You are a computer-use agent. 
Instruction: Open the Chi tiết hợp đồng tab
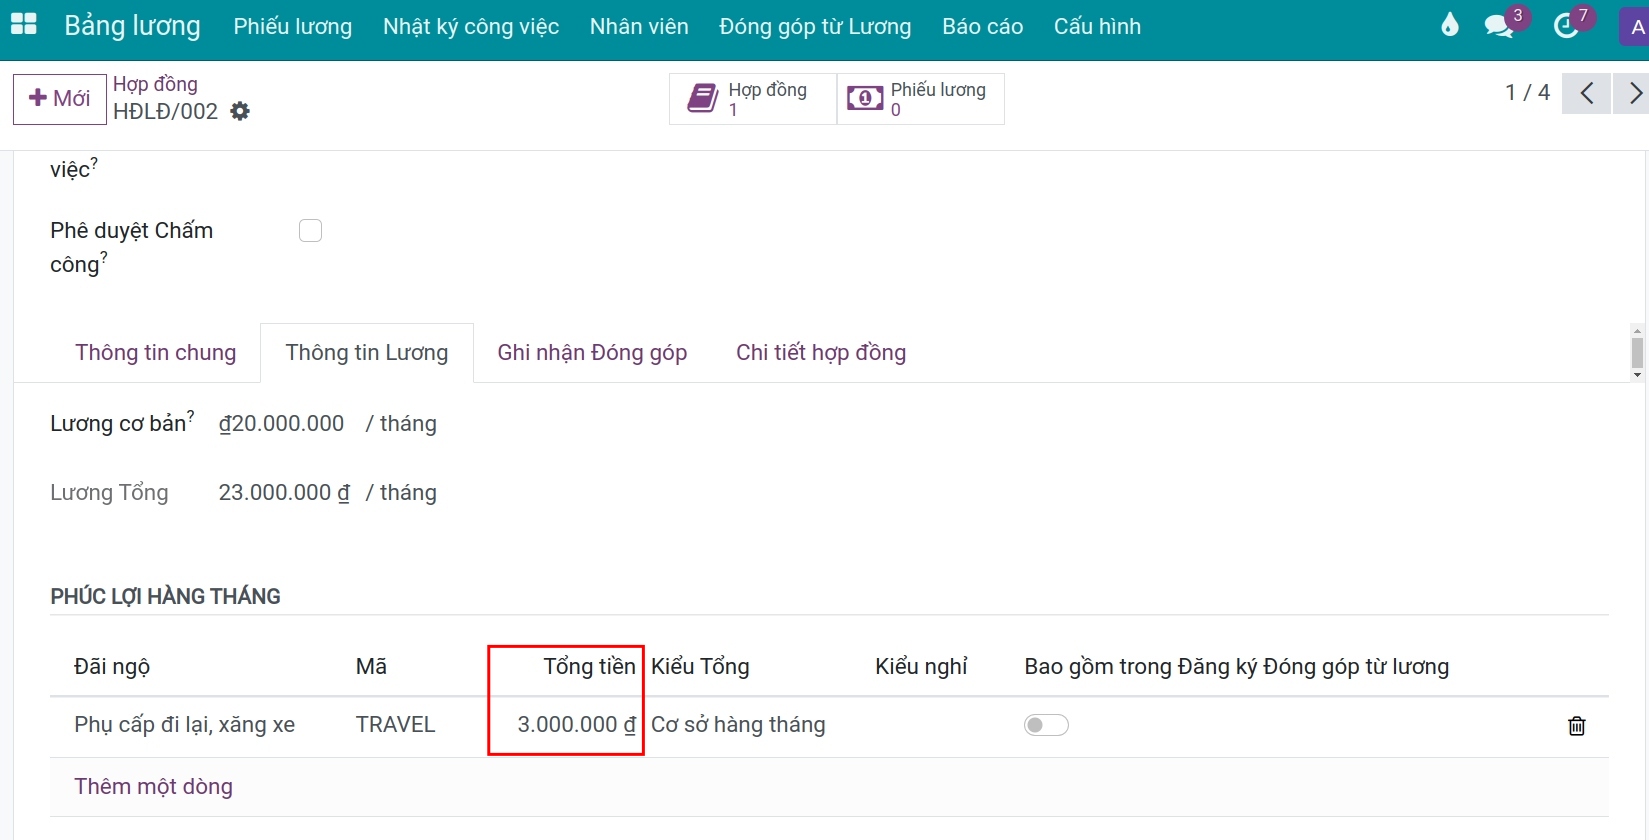(821, 353)
